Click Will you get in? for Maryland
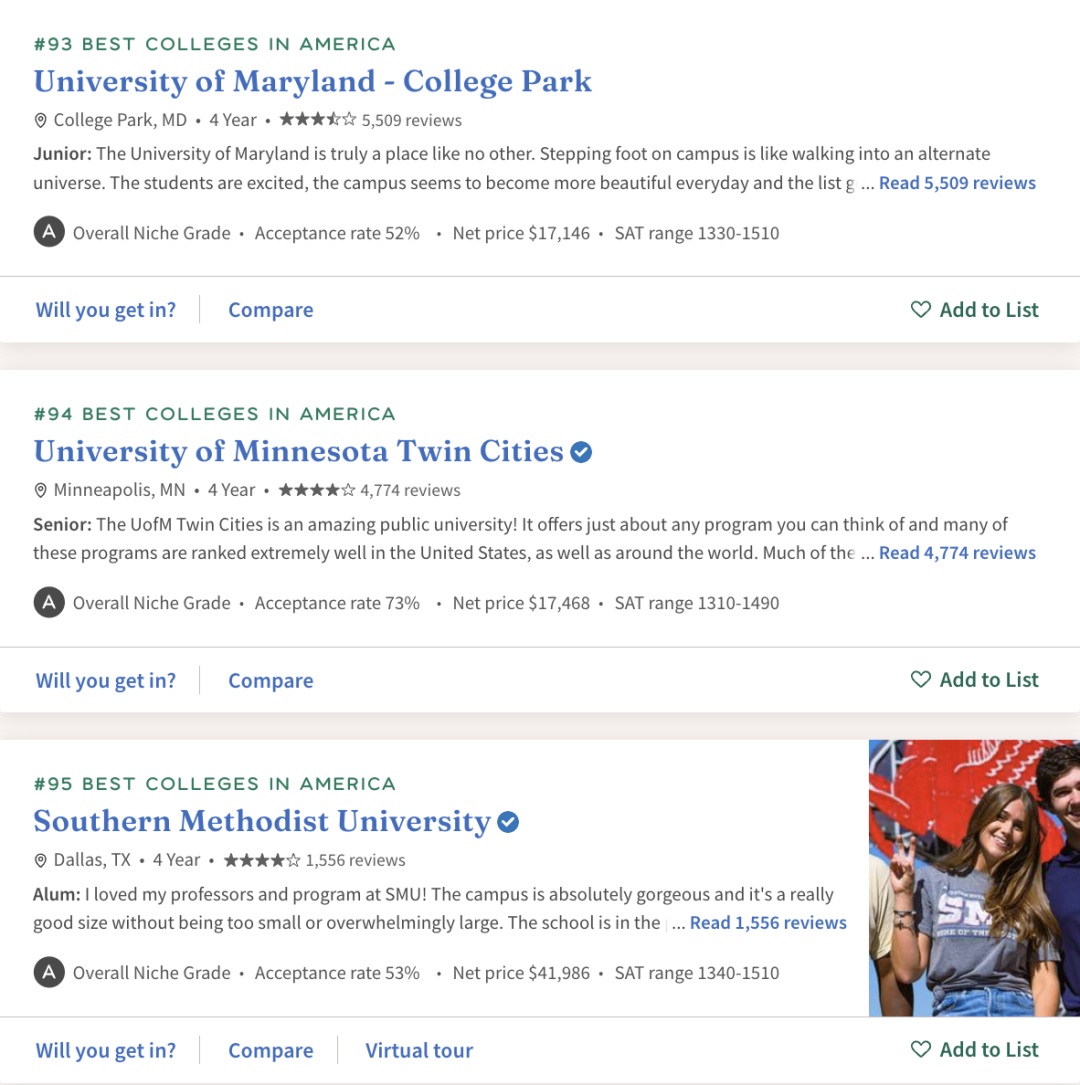Viewport: 1080px width, 1085px height. pos(106,310)
